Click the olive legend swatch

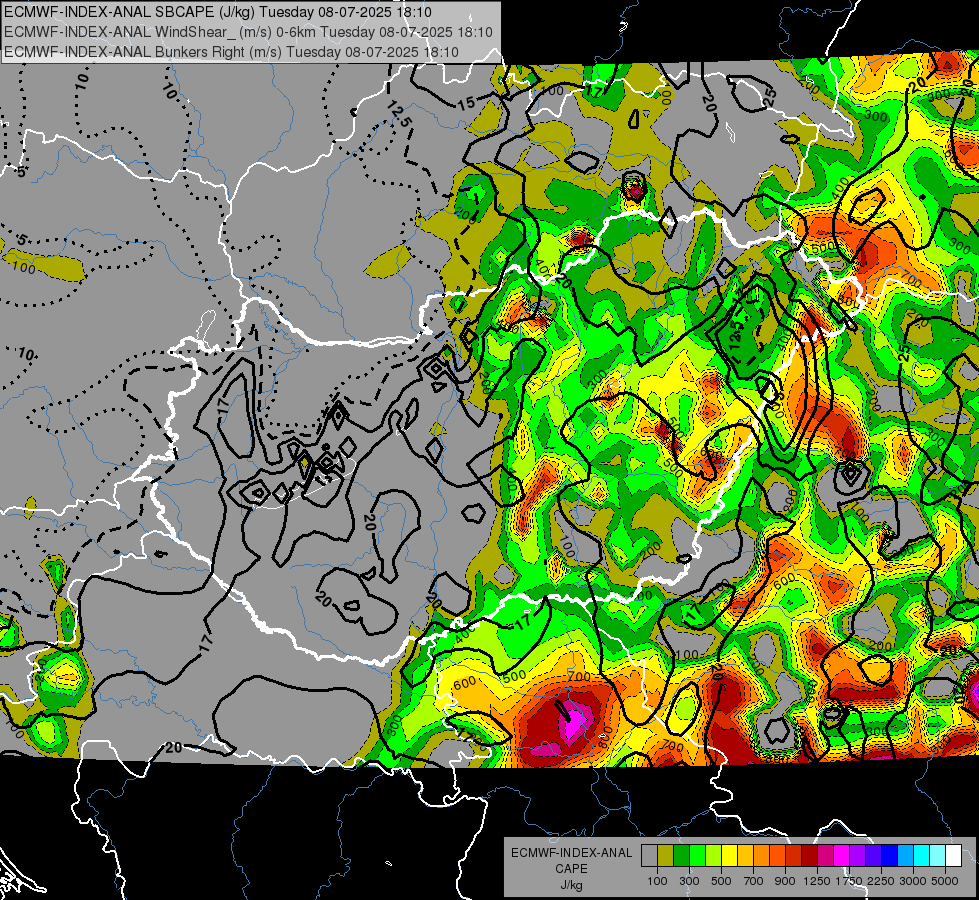pos(666,855)
